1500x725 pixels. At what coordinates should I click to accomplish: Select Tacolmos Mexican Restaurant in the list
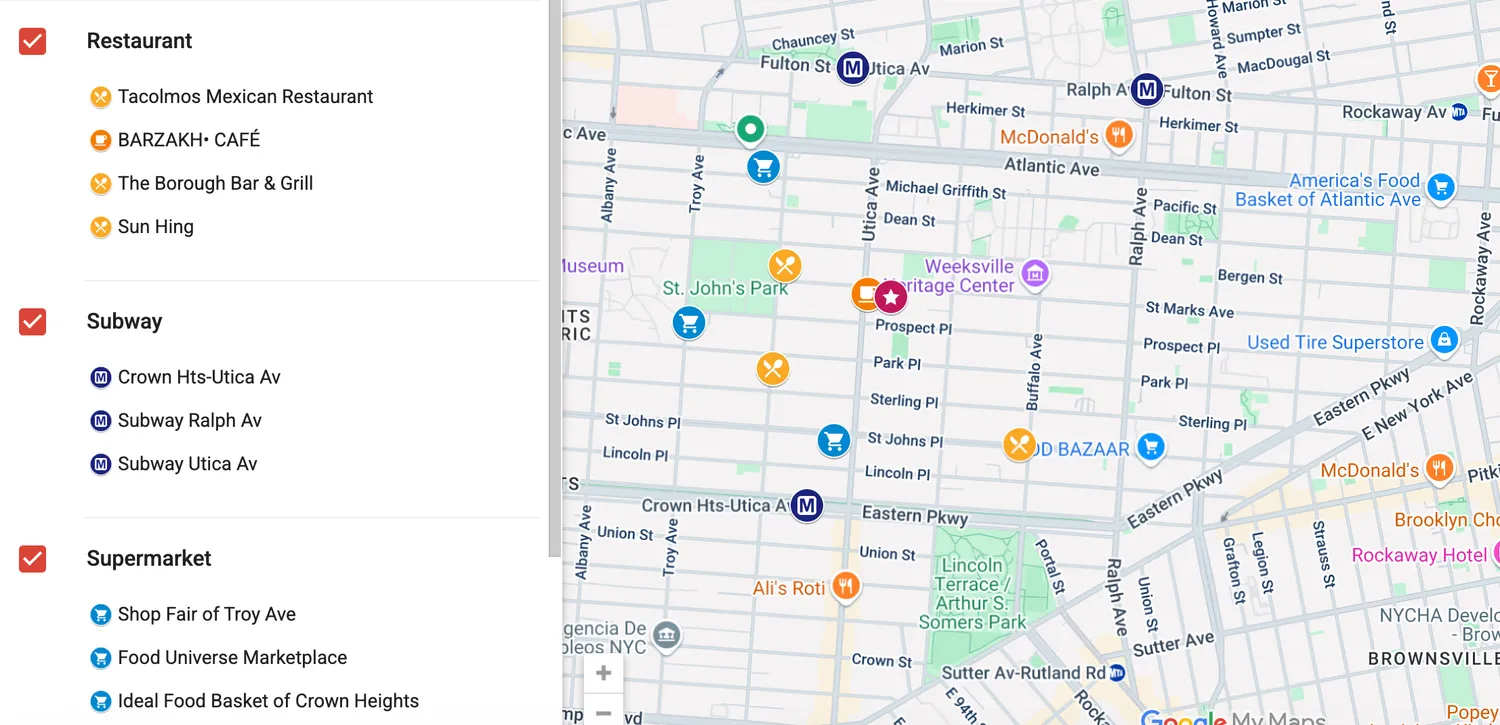245,97
